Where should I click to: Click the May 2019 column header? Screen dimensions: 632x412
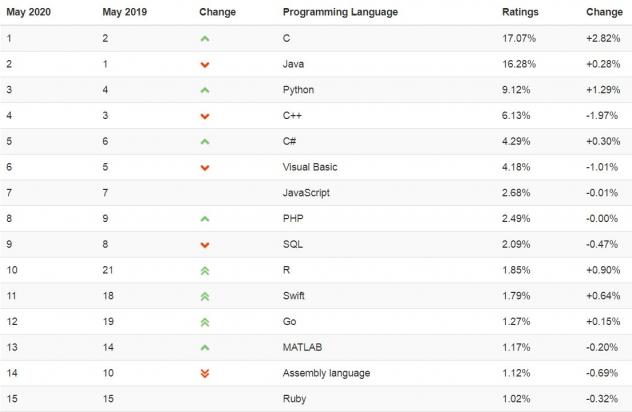point(124,12)
